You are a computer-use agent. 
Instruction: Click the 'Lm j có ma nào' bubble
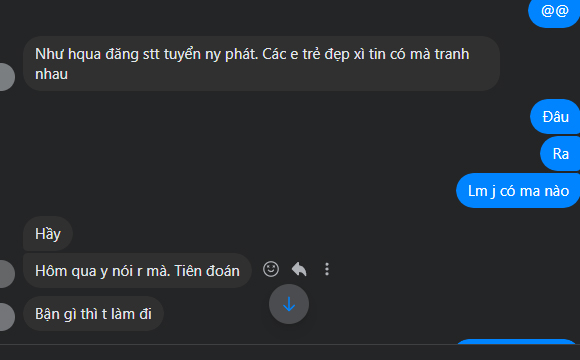tap(518, 191)
